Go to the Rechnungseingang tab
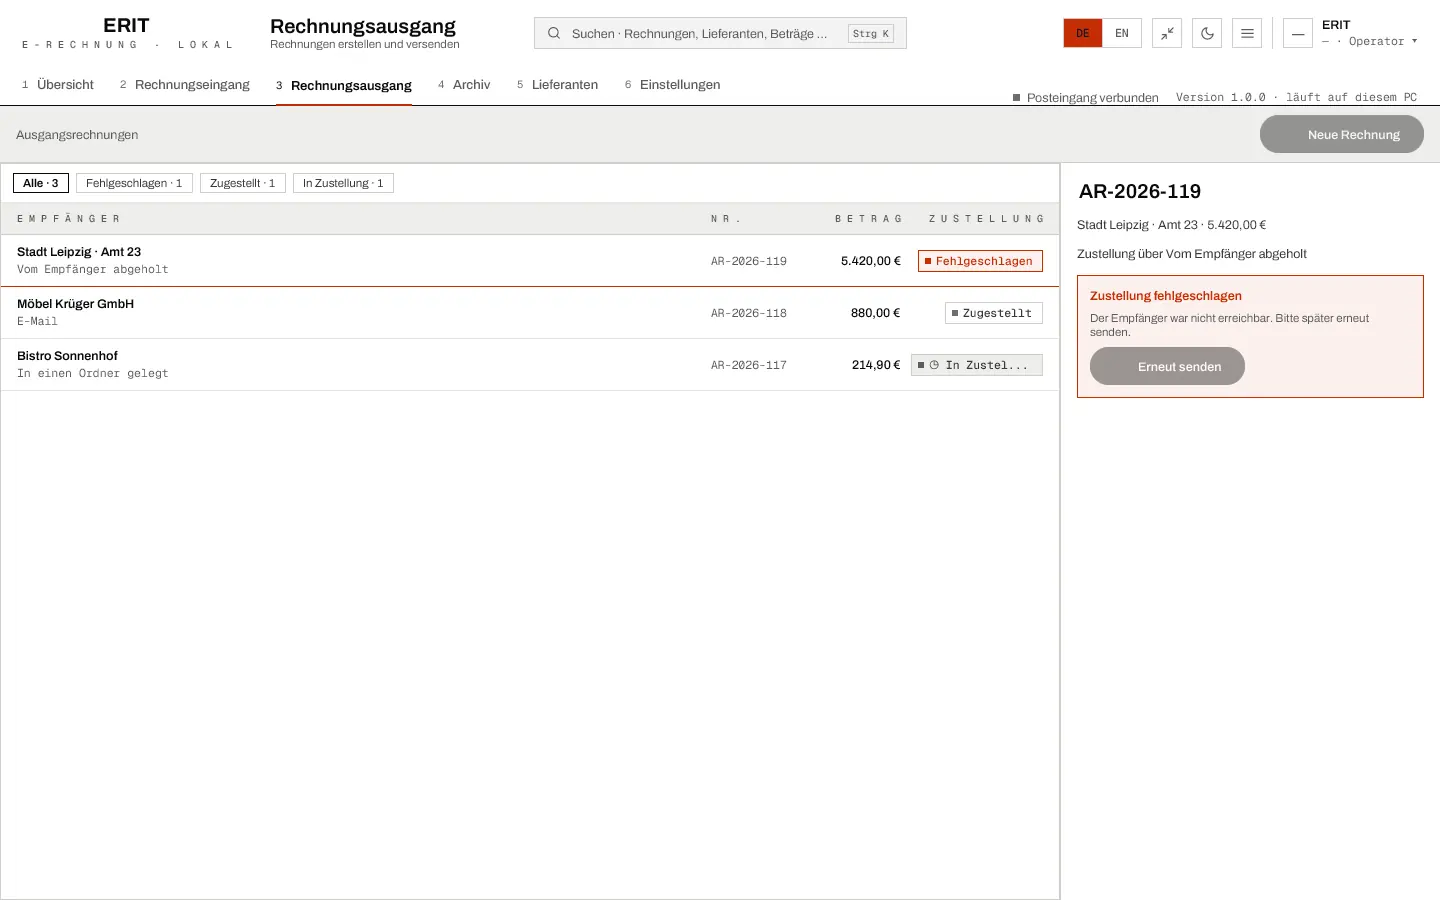Image resolution: width=1440 pixels, height=900 pixels. tap(185, 85)
